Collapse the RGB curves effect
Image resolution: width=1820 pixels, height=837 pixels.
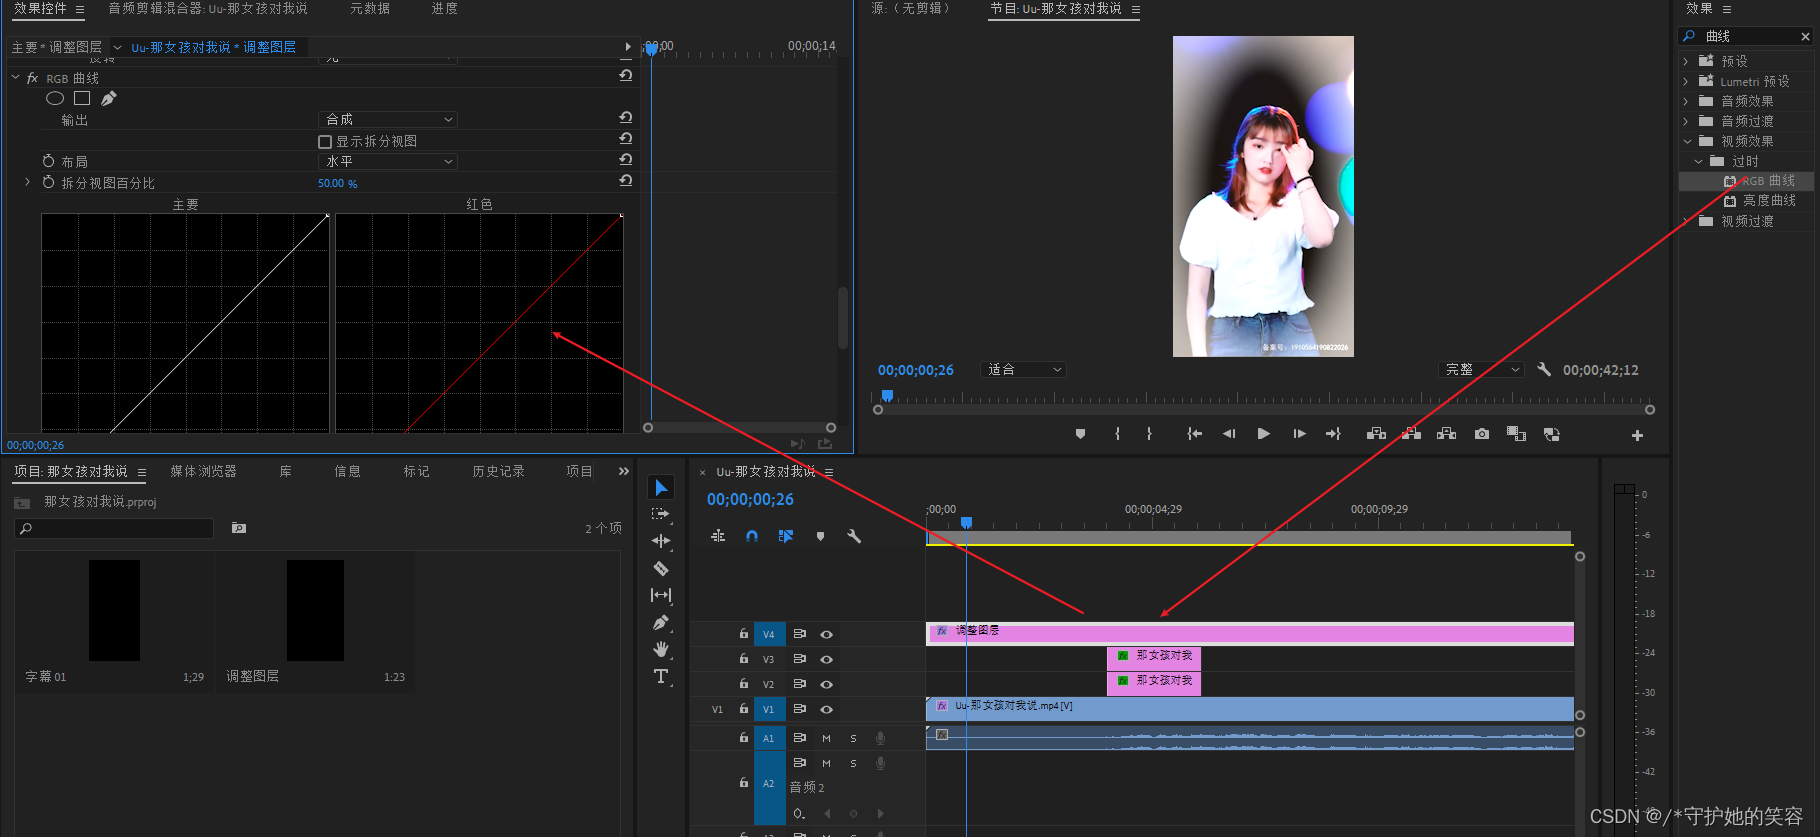pyautogui.click(x=15, y=77)
